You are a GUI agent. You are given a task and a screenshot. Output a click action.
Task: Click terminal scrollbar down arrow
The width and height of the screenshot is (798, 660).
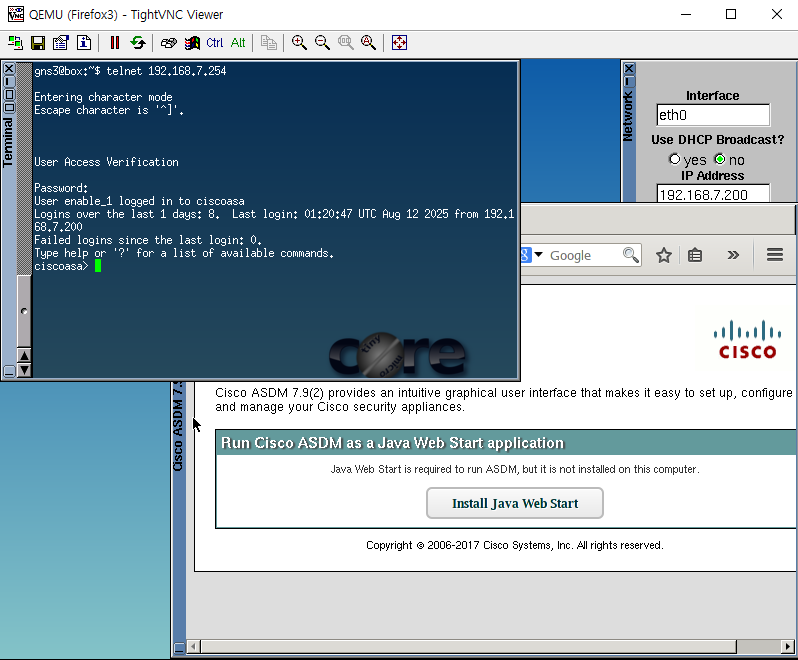coord(24,370)
